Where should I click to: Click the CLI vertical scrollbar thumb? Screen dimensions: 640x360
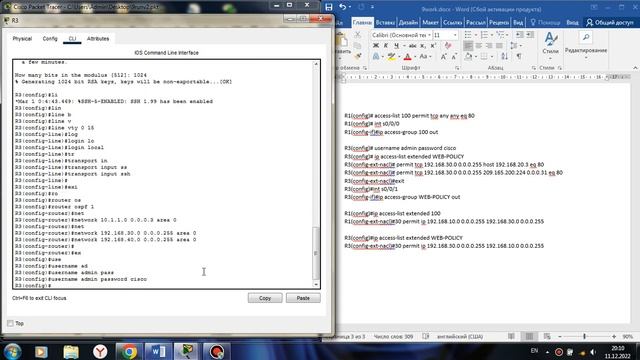pos(316,253)
